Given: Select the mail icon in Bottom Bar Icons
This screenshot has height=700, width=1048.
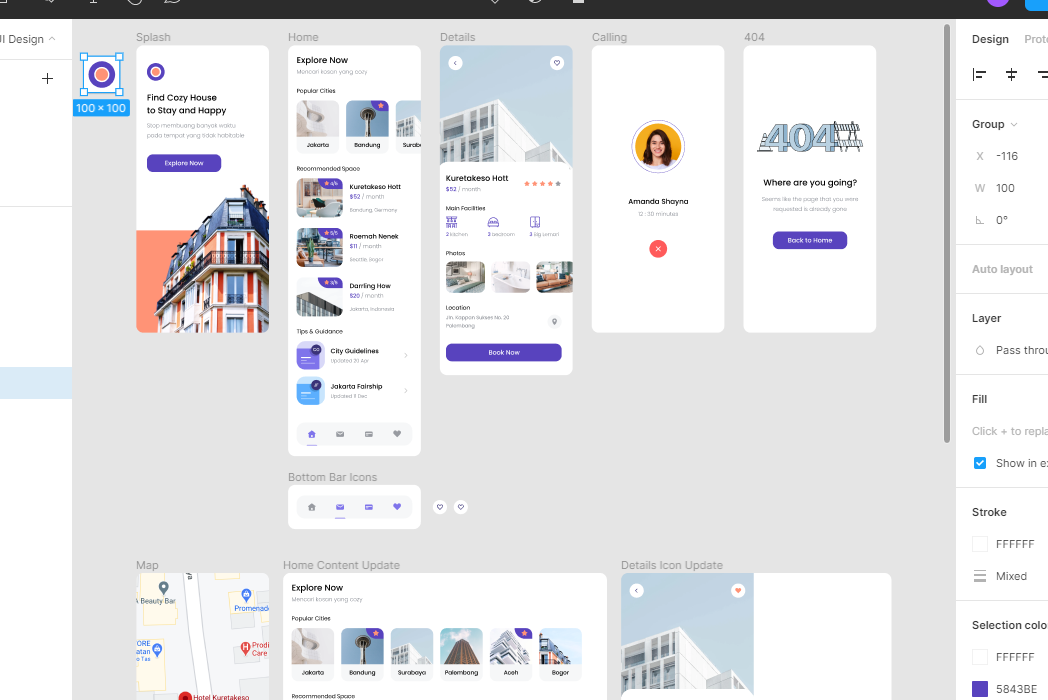Looking at the screenshot, I should [340, 507].
